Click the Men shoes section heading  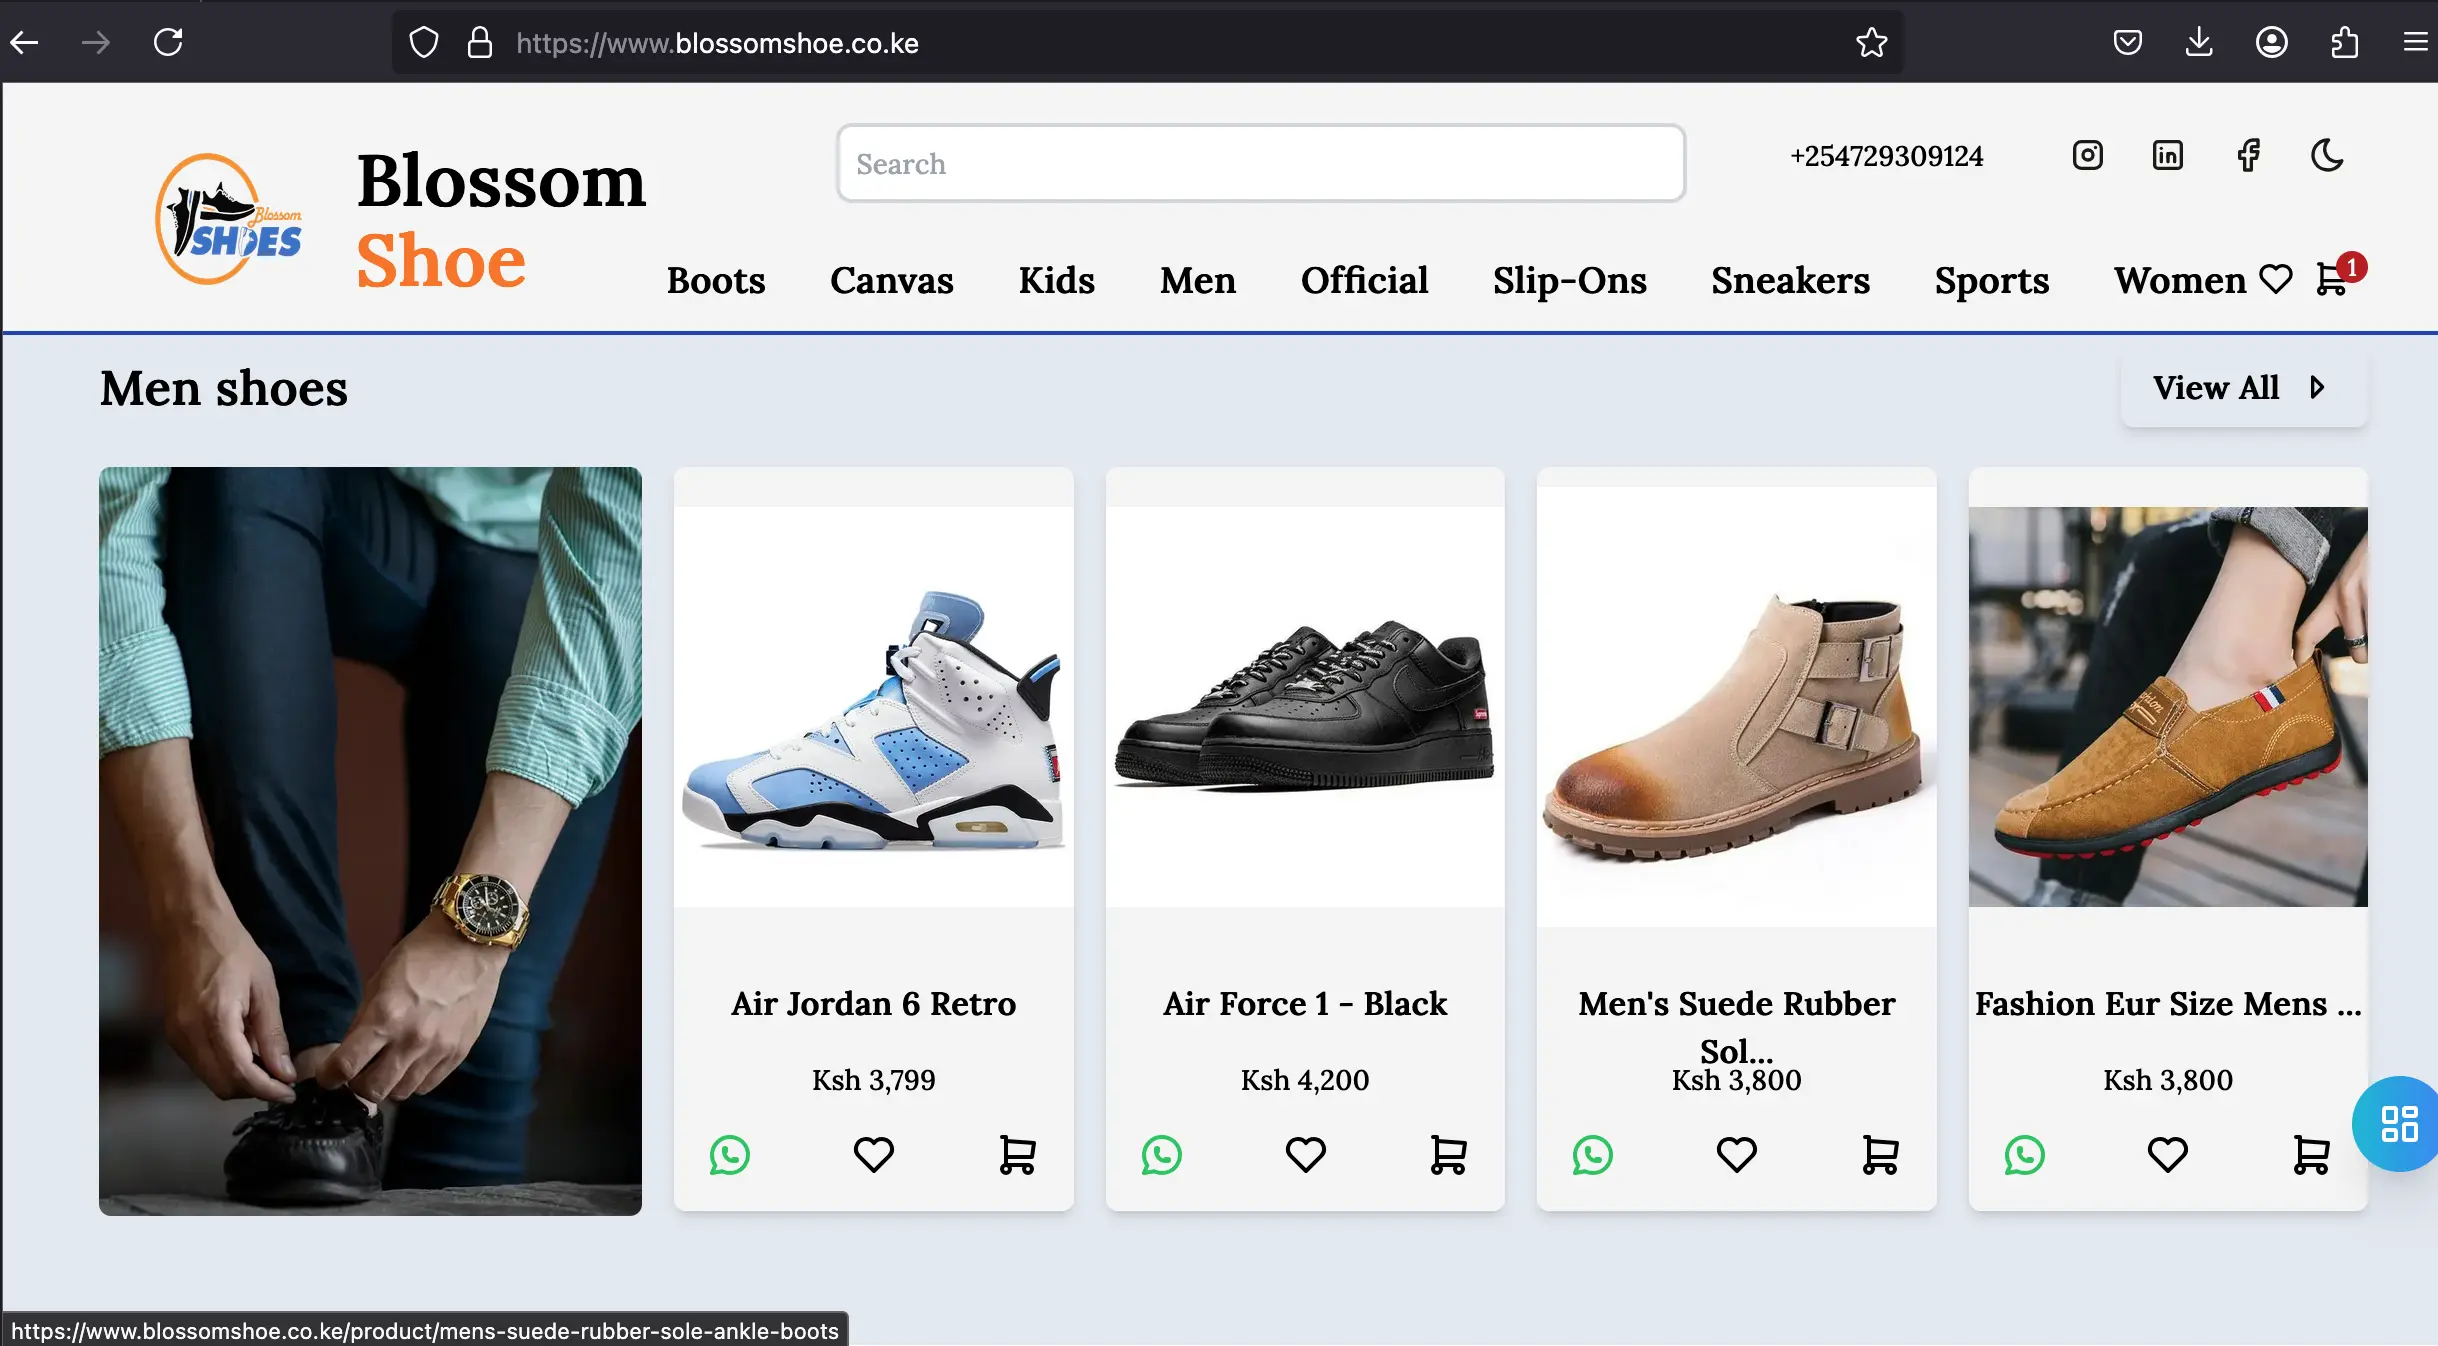[x=224, y=389]
